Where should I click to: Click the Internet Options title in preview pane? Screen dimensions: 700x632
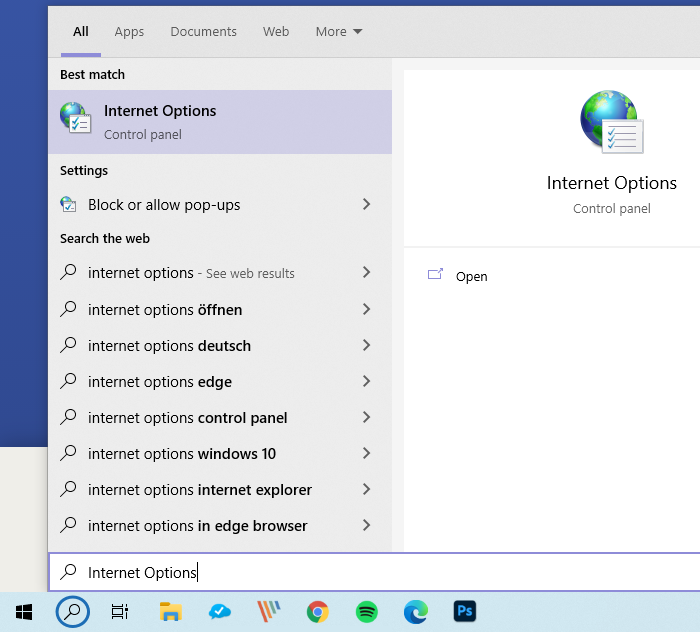[612, 183]
